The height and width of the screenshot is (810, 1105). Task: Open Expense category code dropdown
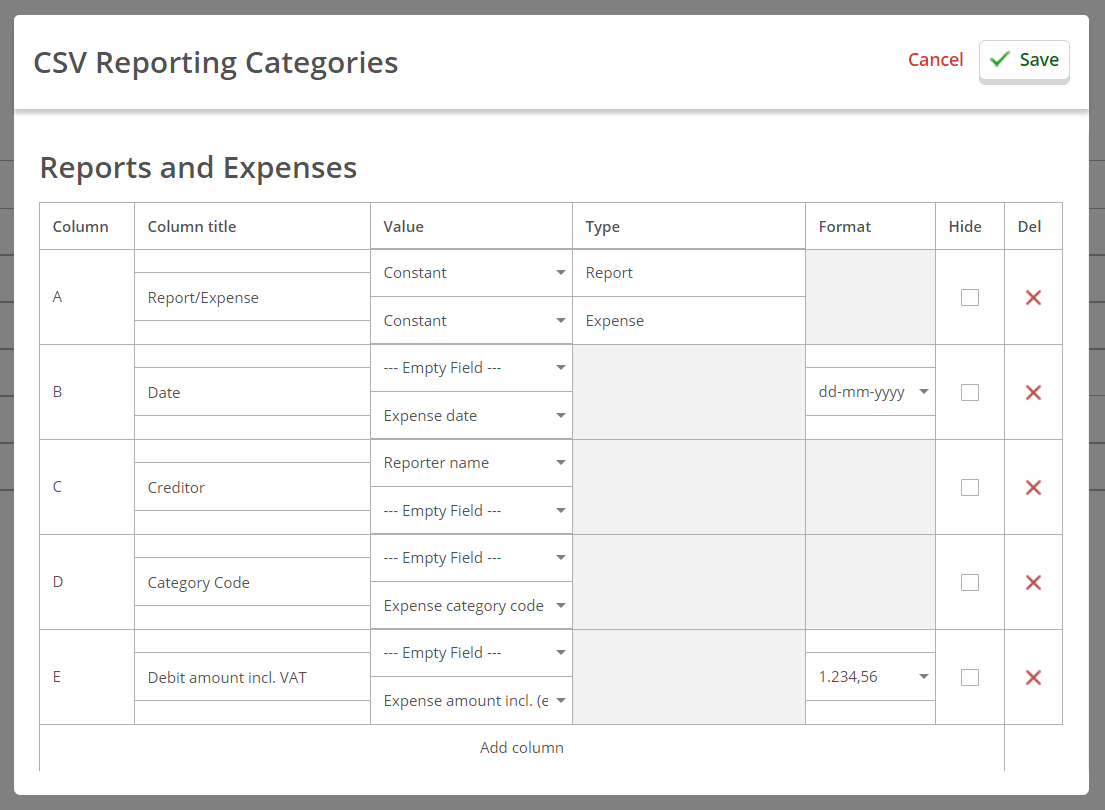coord(471,606)
